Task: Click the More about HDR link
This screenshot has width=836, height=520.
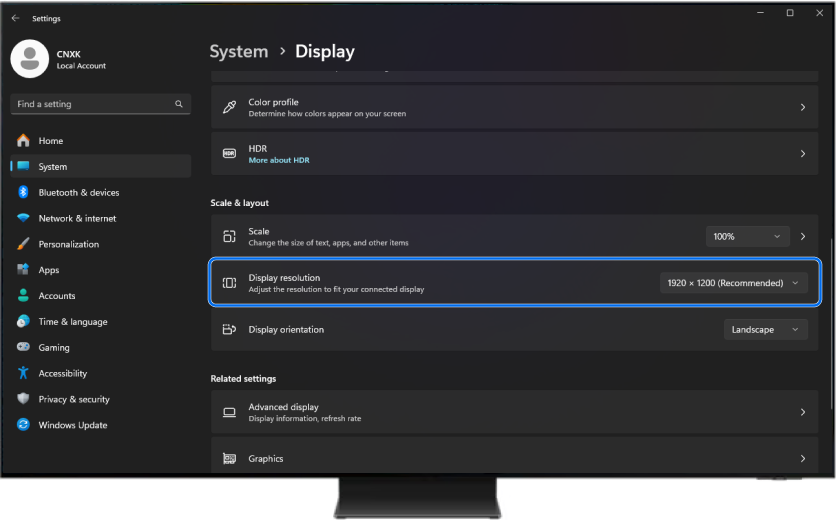Action: coord(279,160)
